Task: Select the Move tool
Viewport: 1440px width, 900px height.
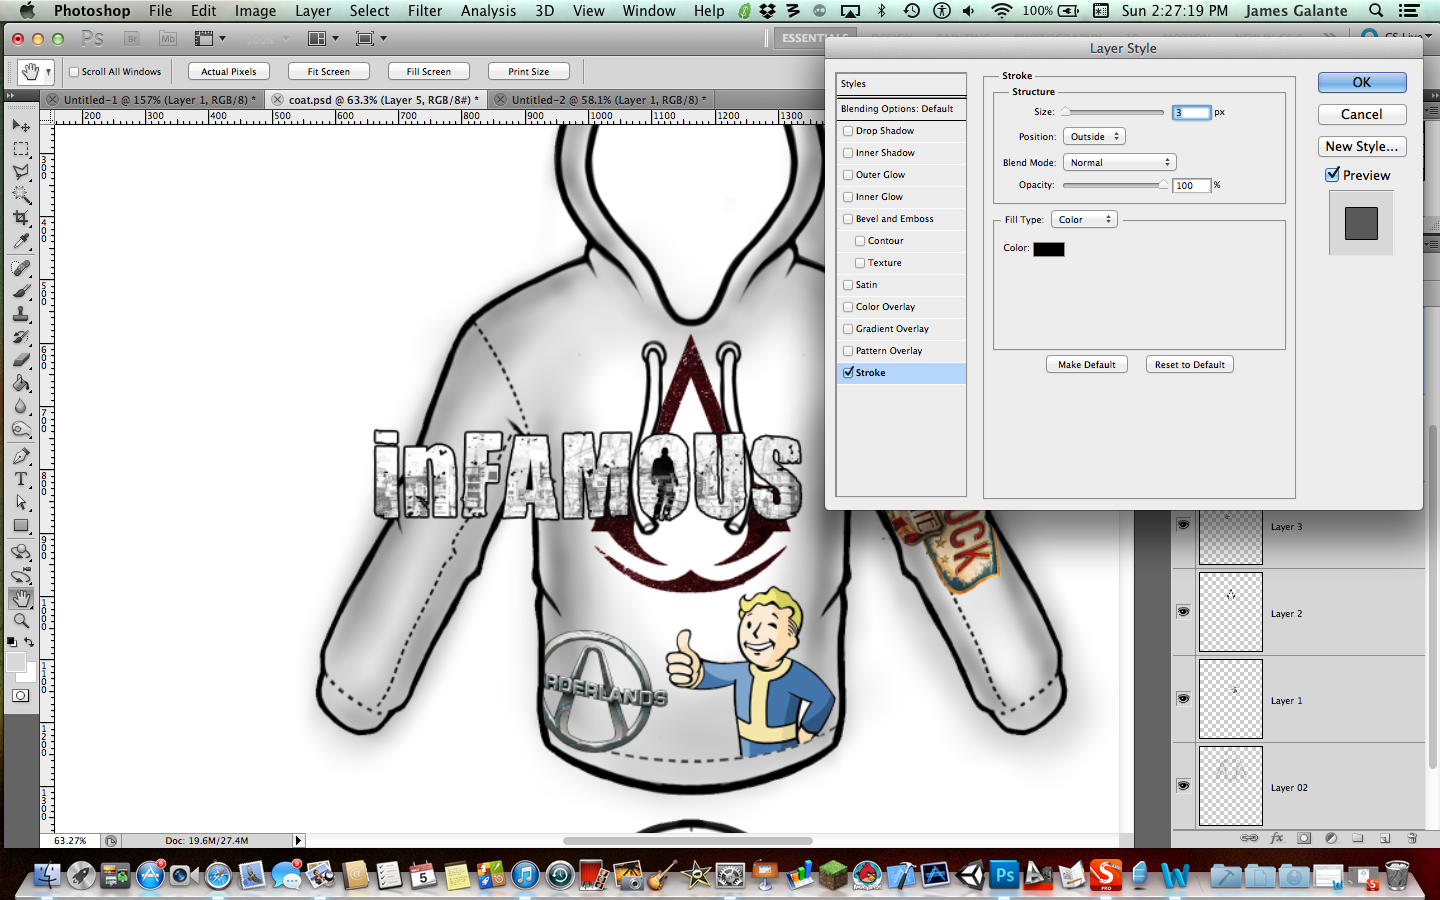Action: [x=21, y=126]
